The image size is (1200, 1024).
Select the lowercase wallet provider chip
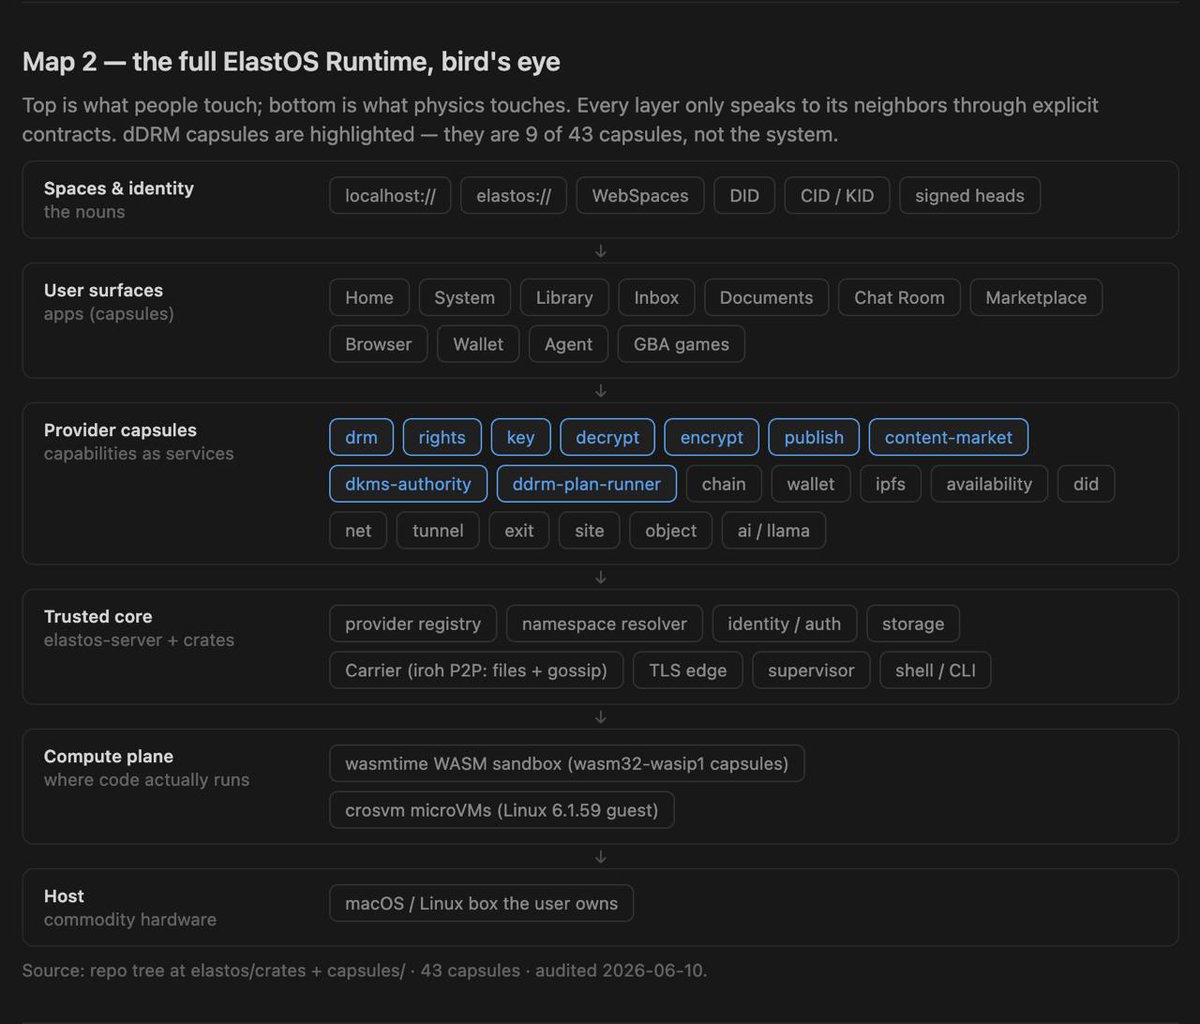[x=810, y=483]
